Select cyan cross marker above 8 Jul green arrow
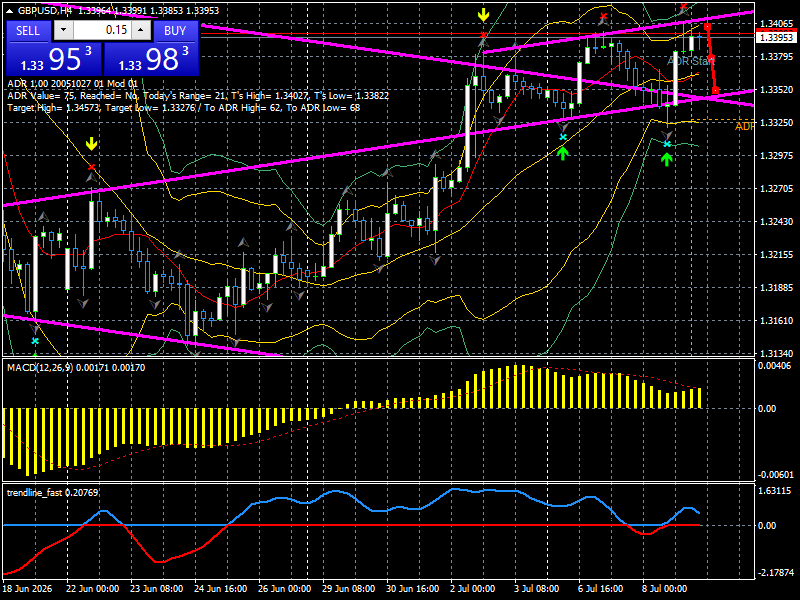 (x=667, y=144)
